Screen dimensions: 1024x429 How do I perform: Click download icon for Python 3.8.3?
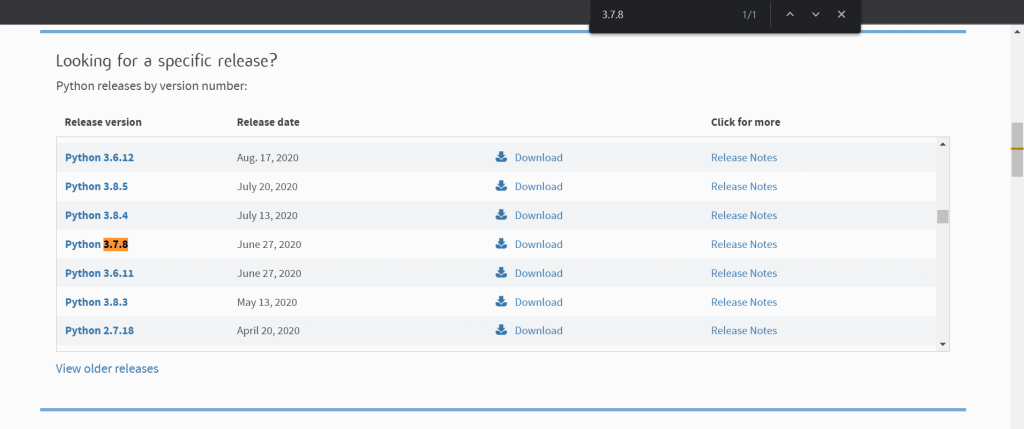[501, 300]
